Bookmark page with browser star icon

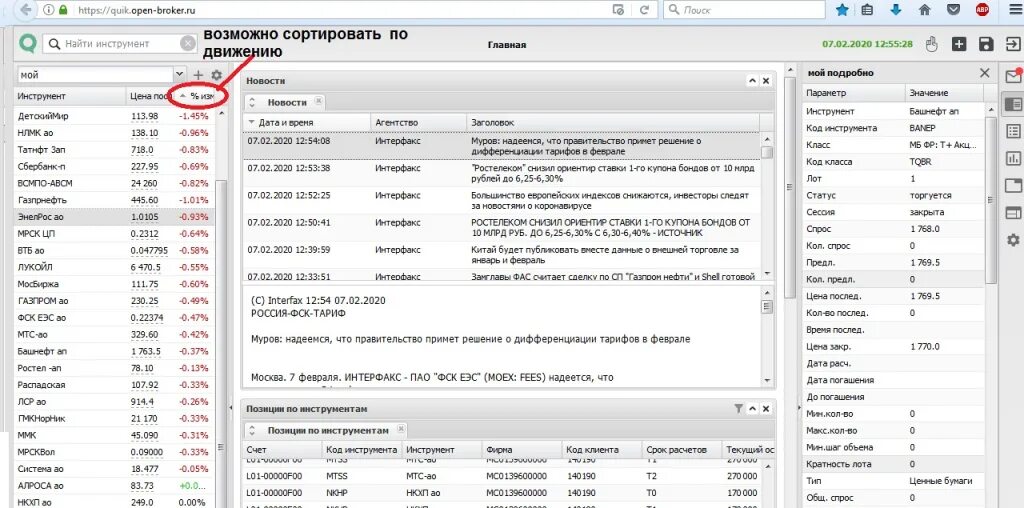[842, 10]
